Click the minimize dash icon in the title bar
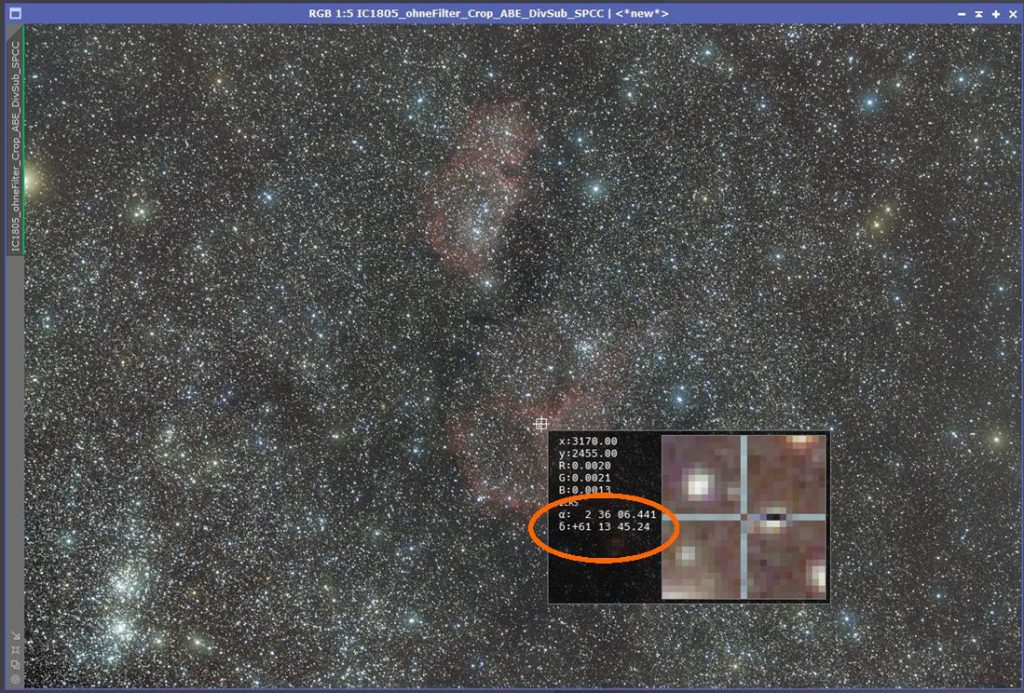The image size is (1024, 693). 962,15
